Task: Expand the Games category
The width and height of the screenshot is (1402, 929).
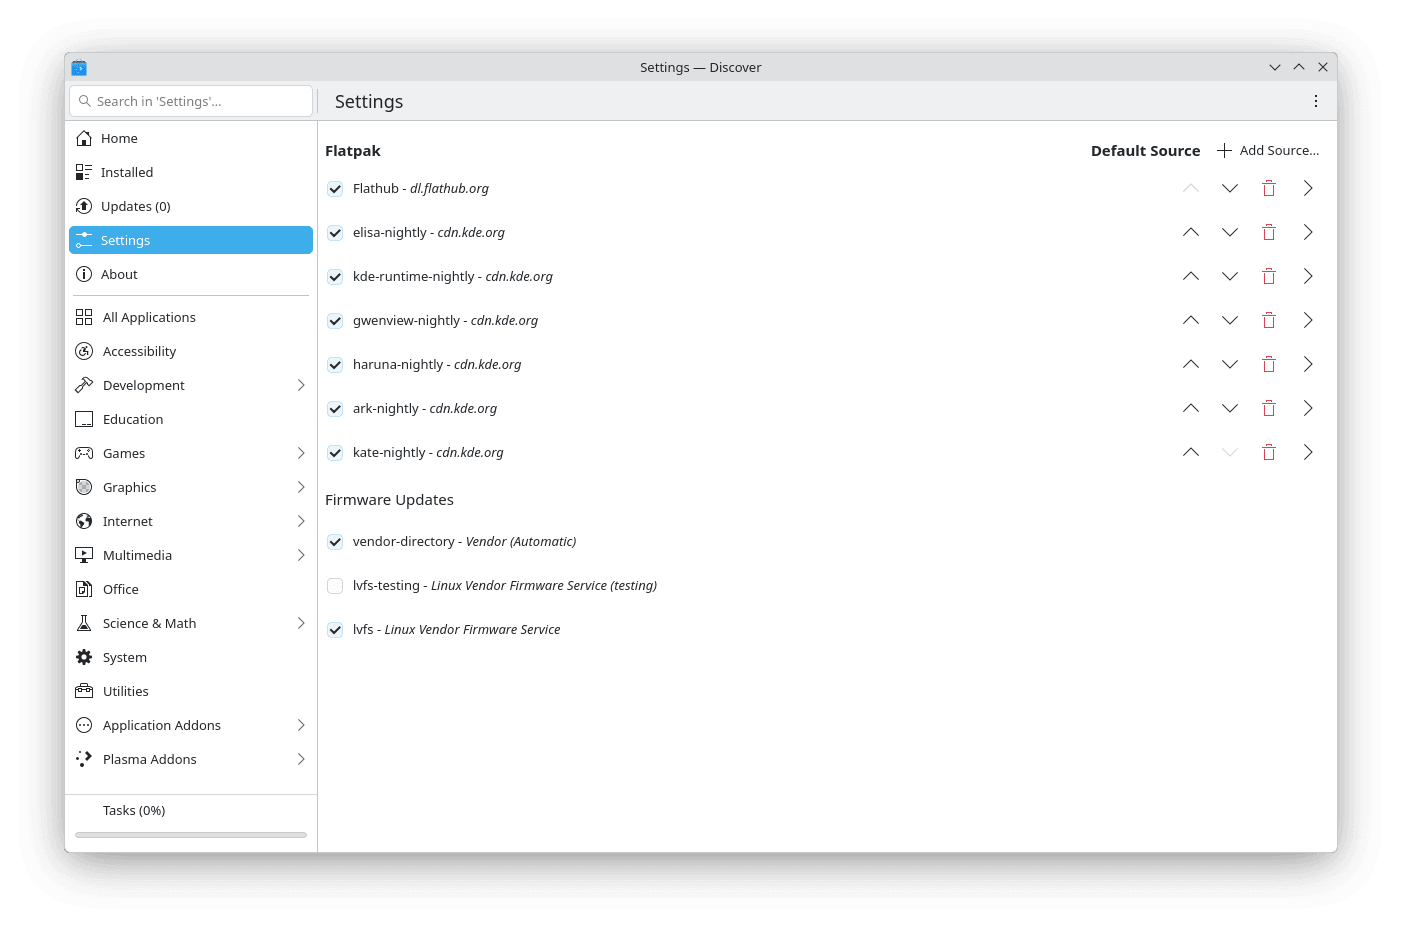Action: 301,453
